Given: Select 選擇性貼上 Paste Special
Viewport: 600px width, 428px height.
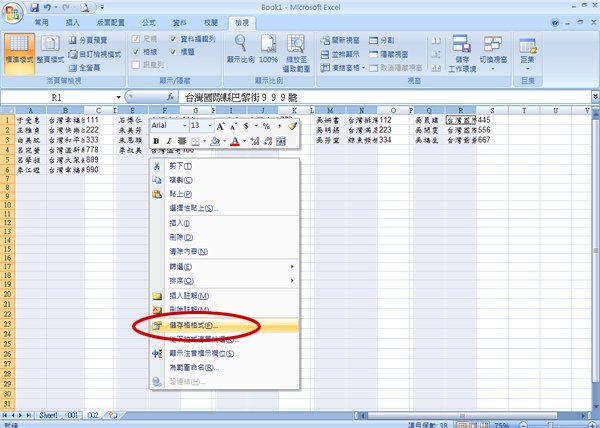Looking at the screenshot, I should [224, 208].
